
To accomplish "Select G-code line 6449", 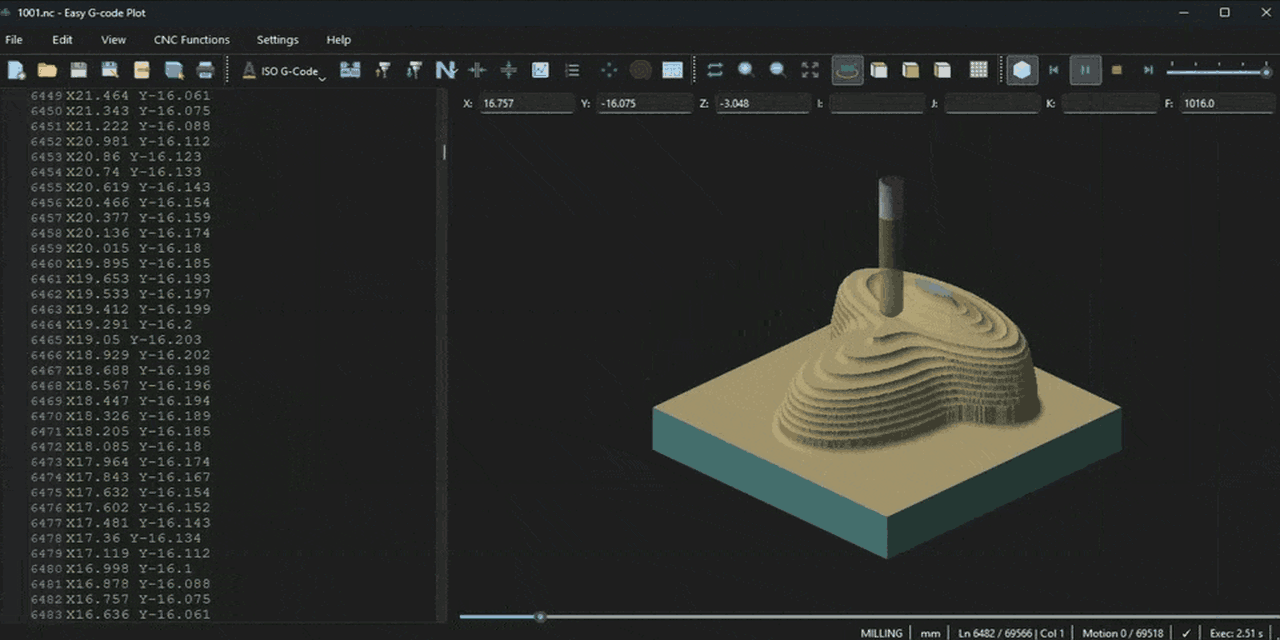I will pos(121,96).
